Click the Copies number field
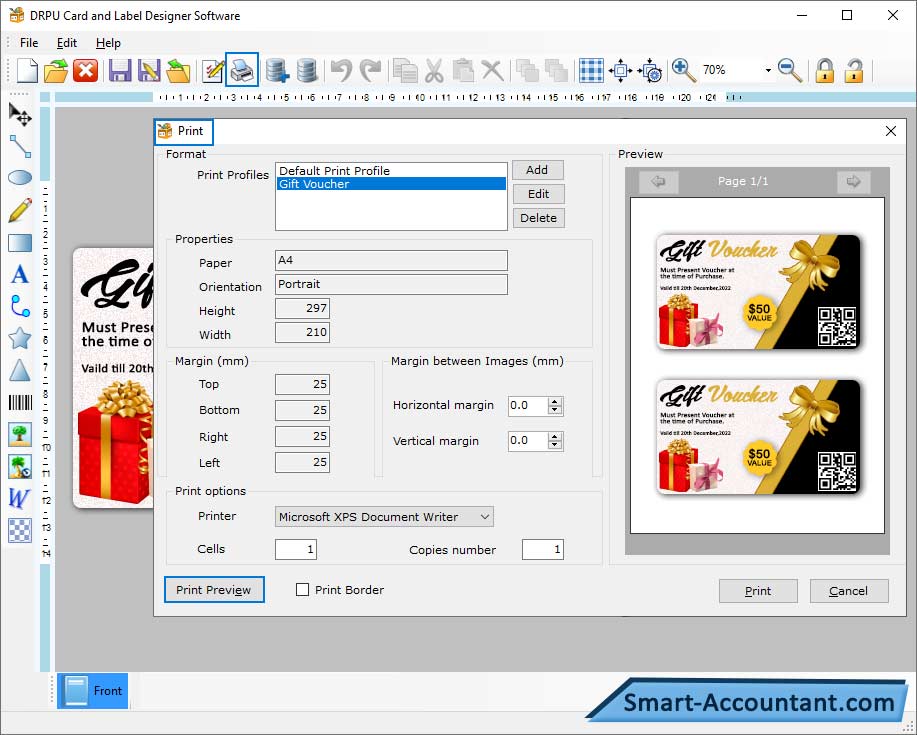917x735 pixels. (543, 549)
